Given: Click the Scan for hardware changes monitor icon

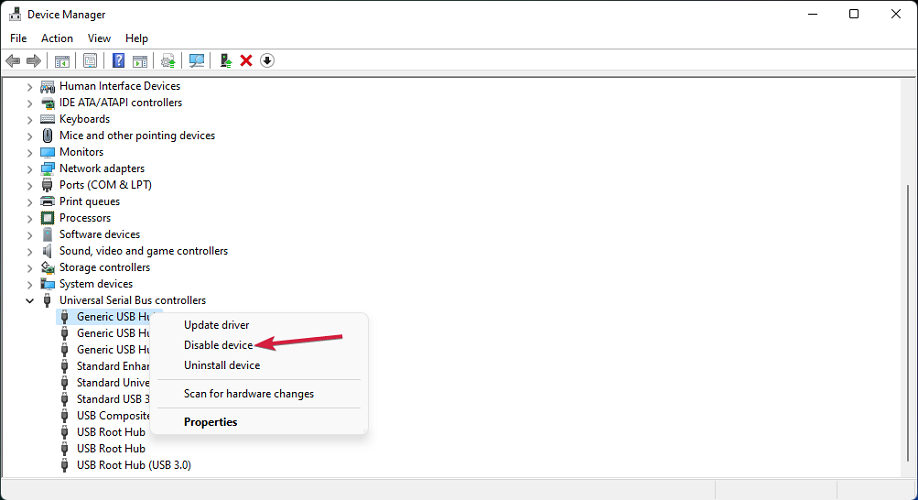Looking at the screenshot, I should click(x=197, y=61).
